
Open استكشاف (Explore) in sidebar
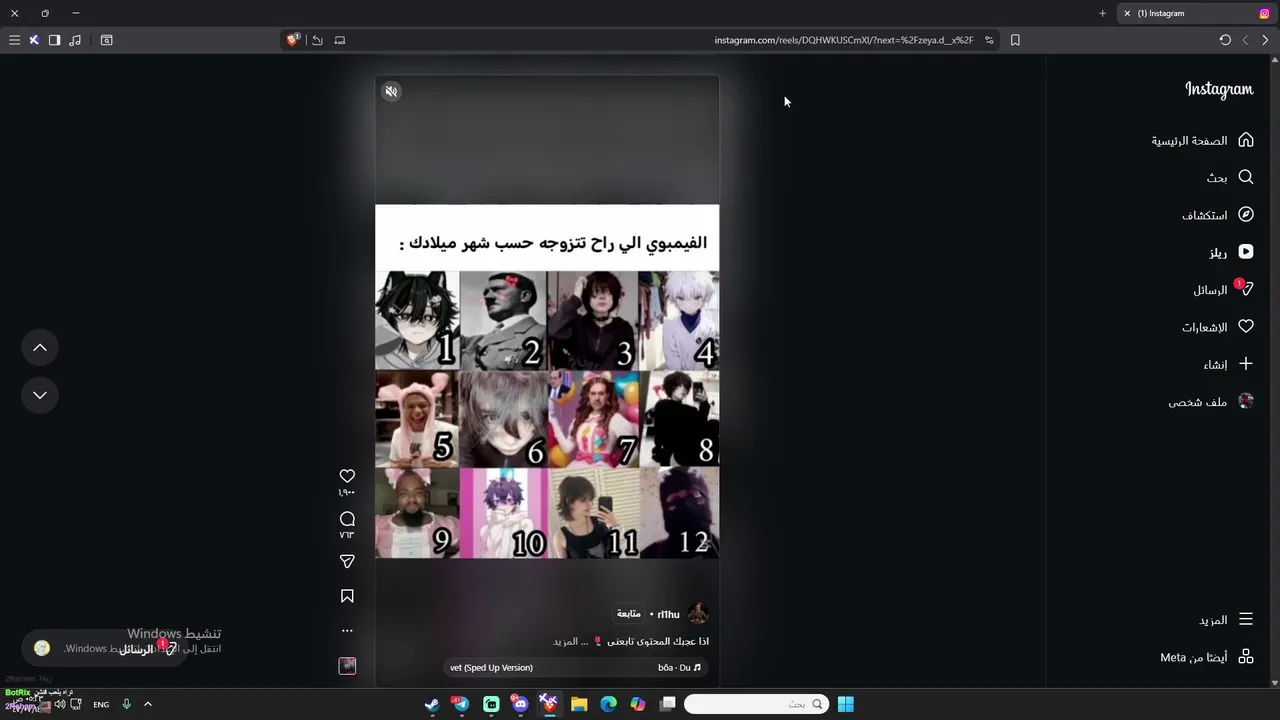tap(1218, 215)
